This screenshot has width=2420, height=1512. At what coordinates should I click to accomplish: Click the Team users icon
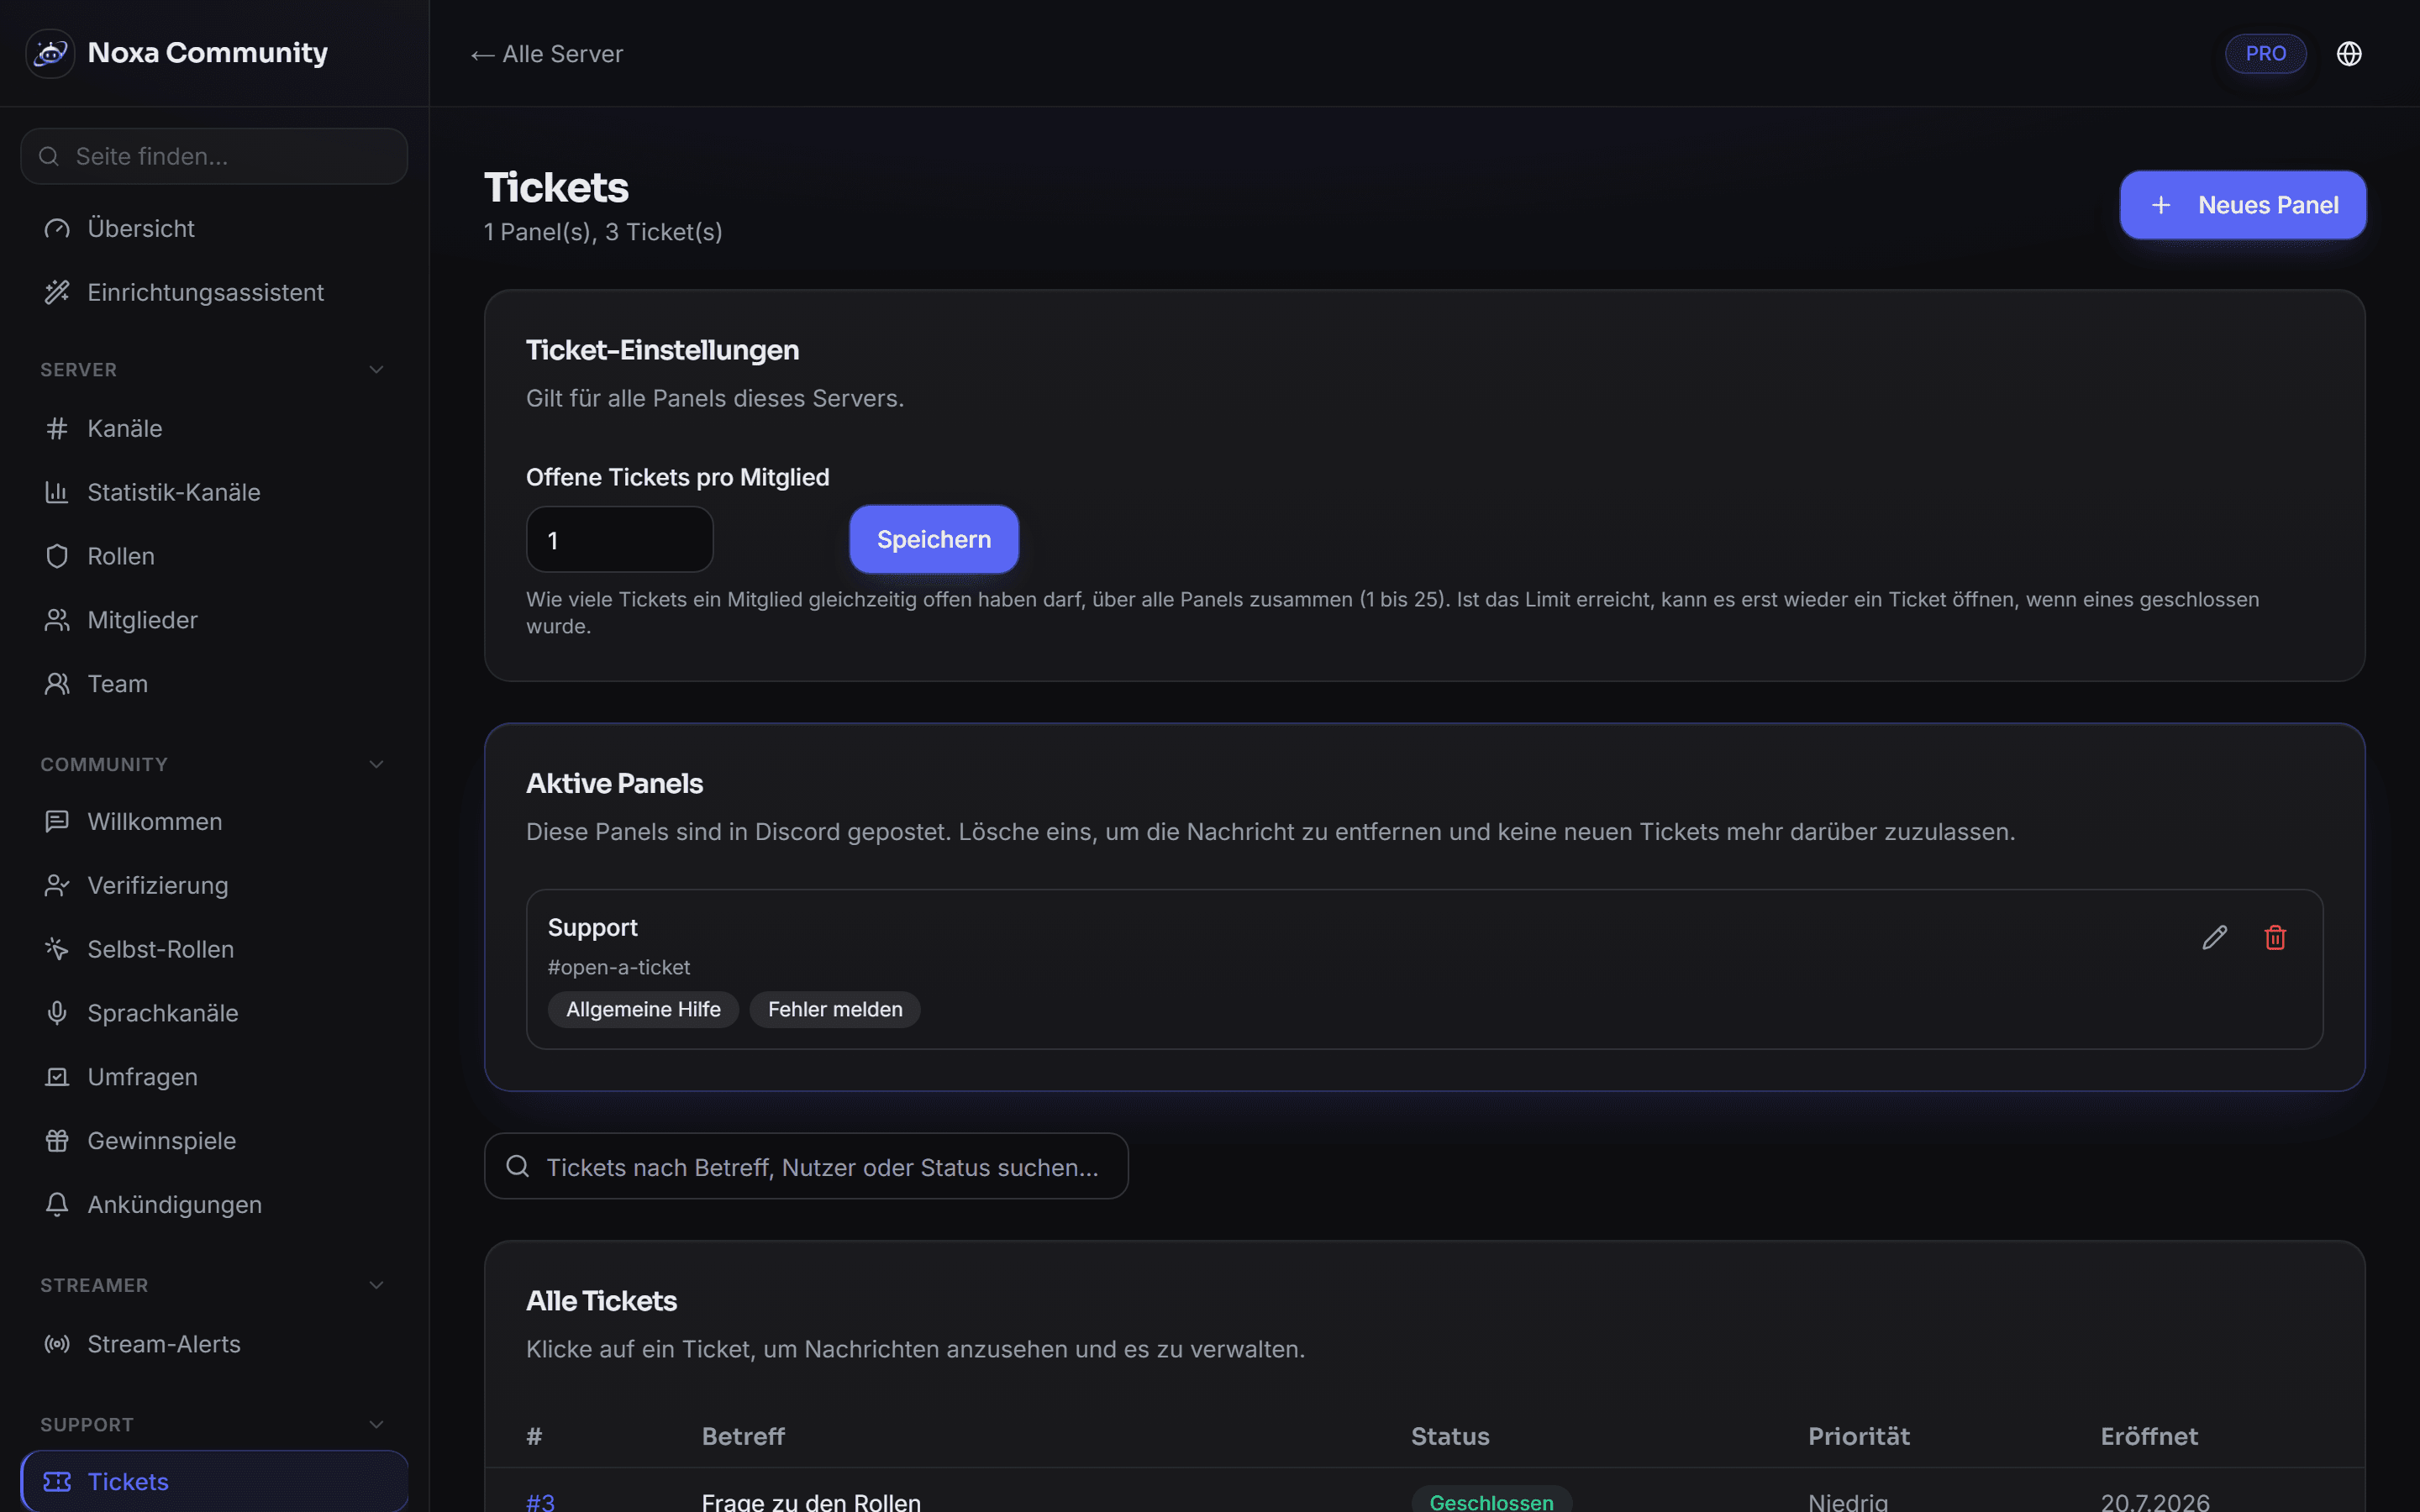pyautogui.click(x=57, y=684)
